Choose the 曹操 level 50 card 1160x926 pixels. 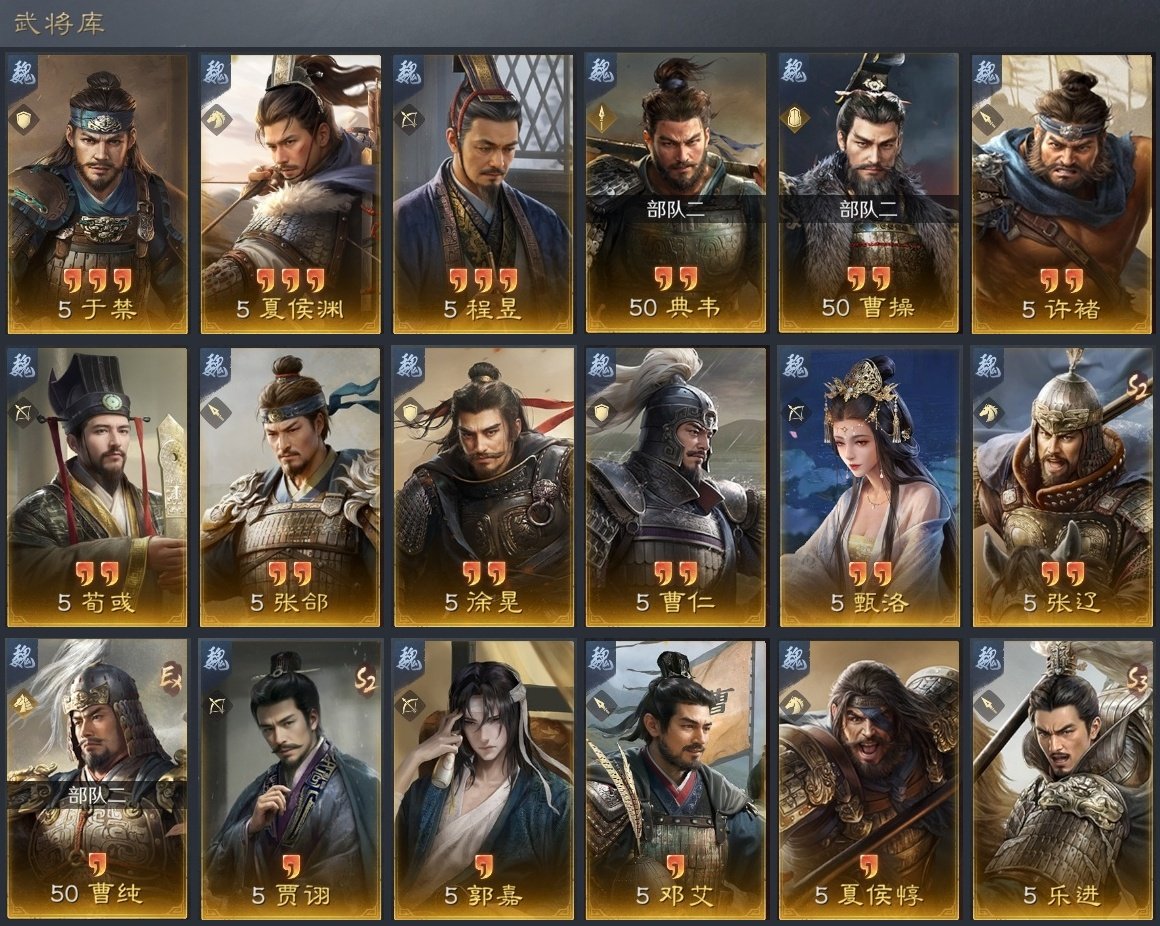[x=869, y=194]
